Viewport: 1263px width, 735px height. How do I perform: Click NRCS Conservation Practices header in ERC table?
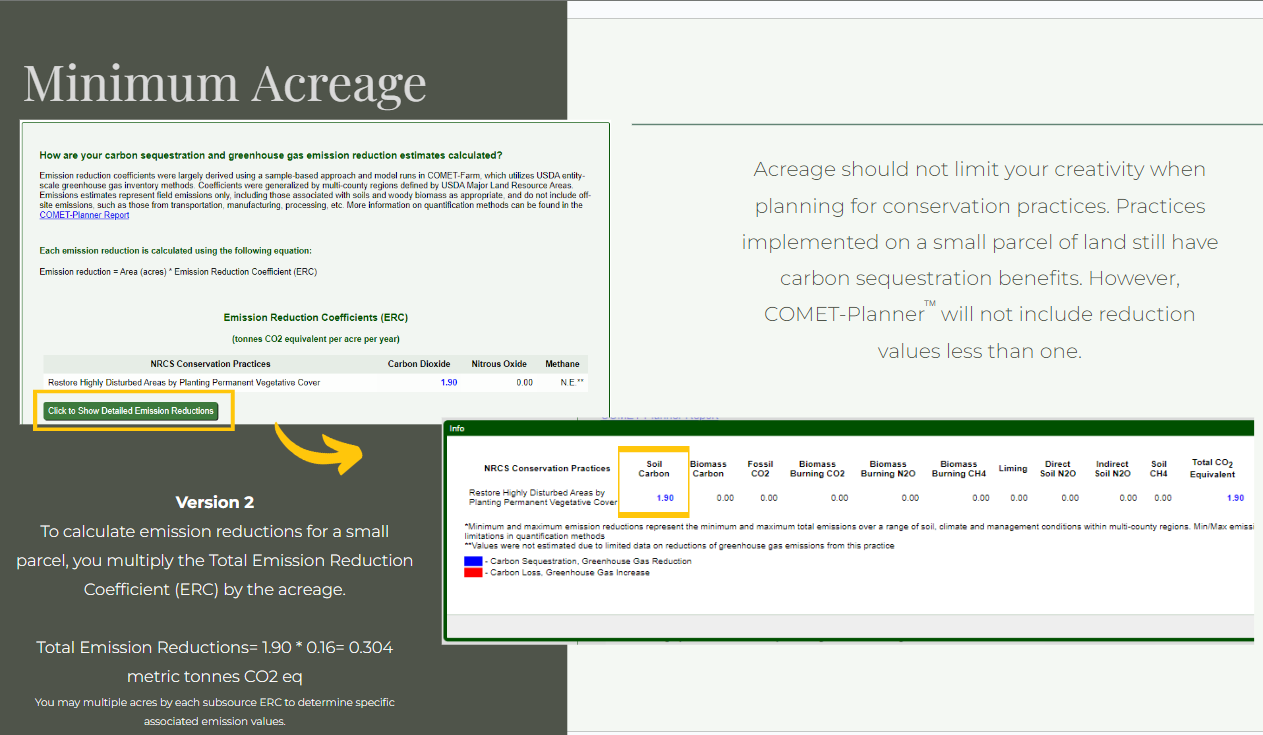[x=210, y=364]
